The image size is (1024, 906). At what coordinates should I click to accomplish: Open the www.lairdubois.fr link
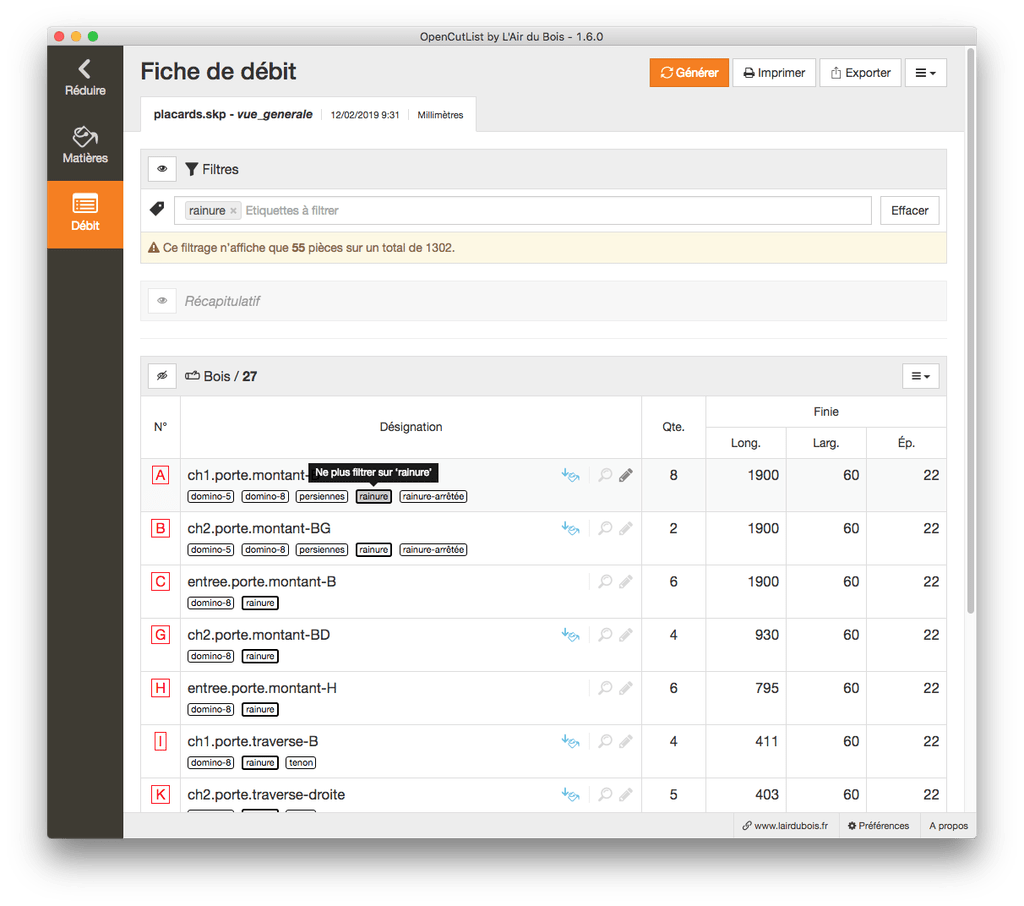click(785, 826)
